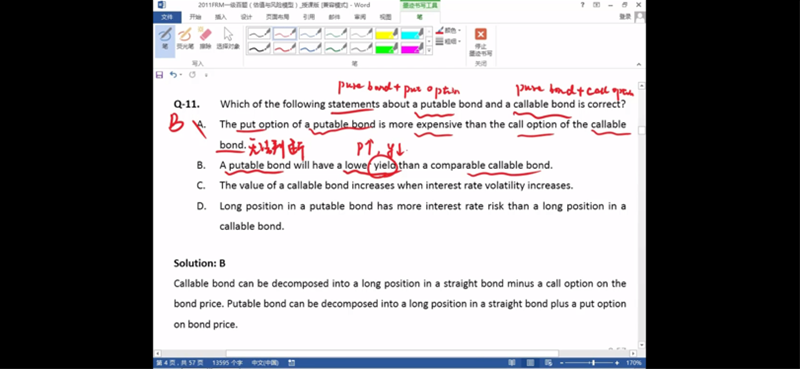
Task: Click the Sign in (登录) link
Action: pyautogui.click(x=625, y=17)
